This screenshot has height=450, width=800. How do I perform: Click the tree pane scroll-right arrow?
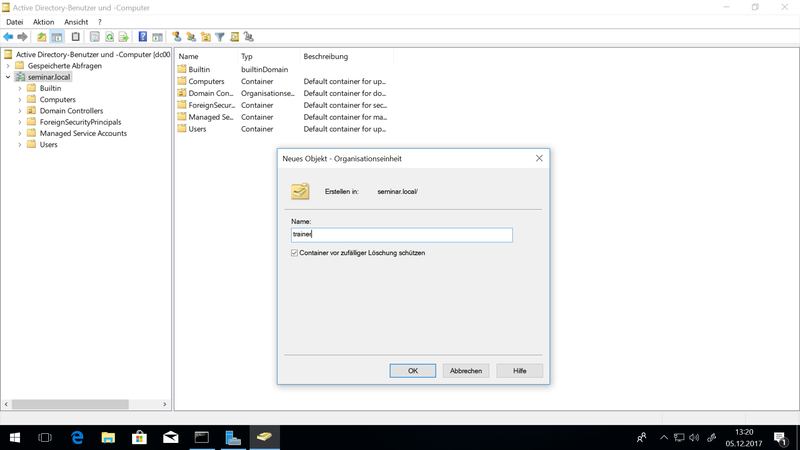(x=165, y=404)
